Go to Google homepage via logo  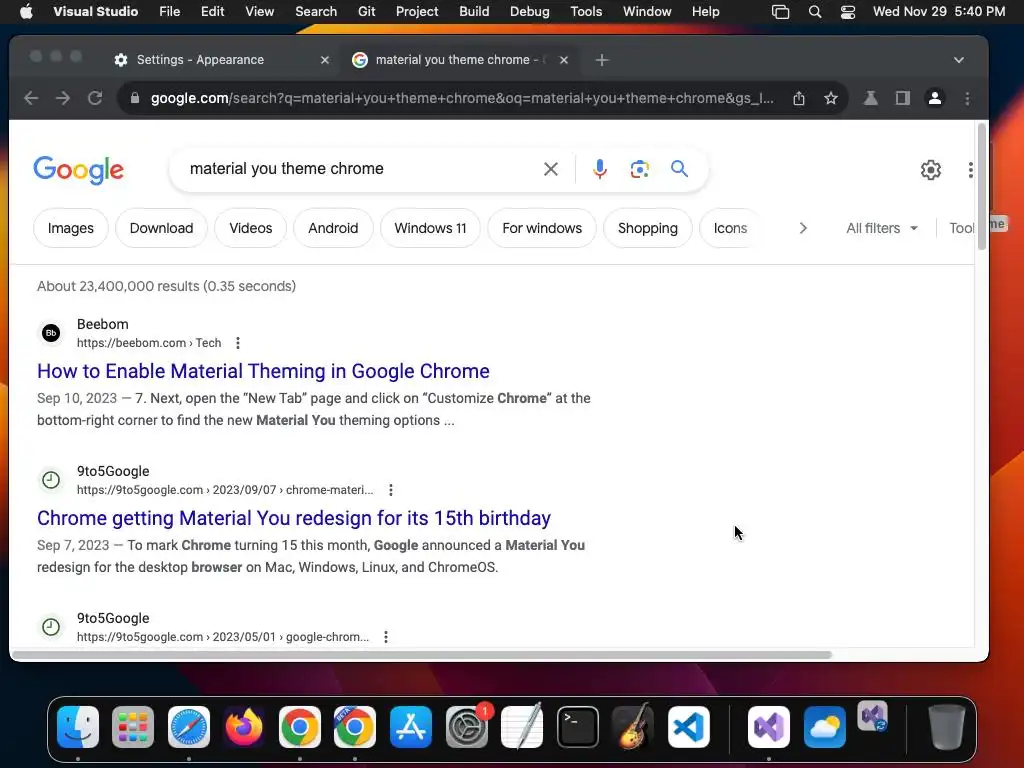click(x=78, y=170)
